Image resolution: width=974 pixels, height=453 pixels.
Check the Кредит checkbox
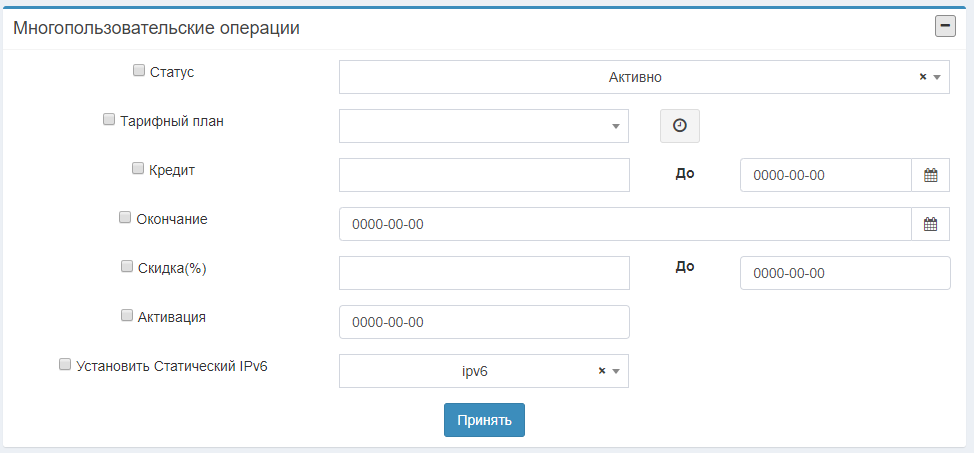138,168
